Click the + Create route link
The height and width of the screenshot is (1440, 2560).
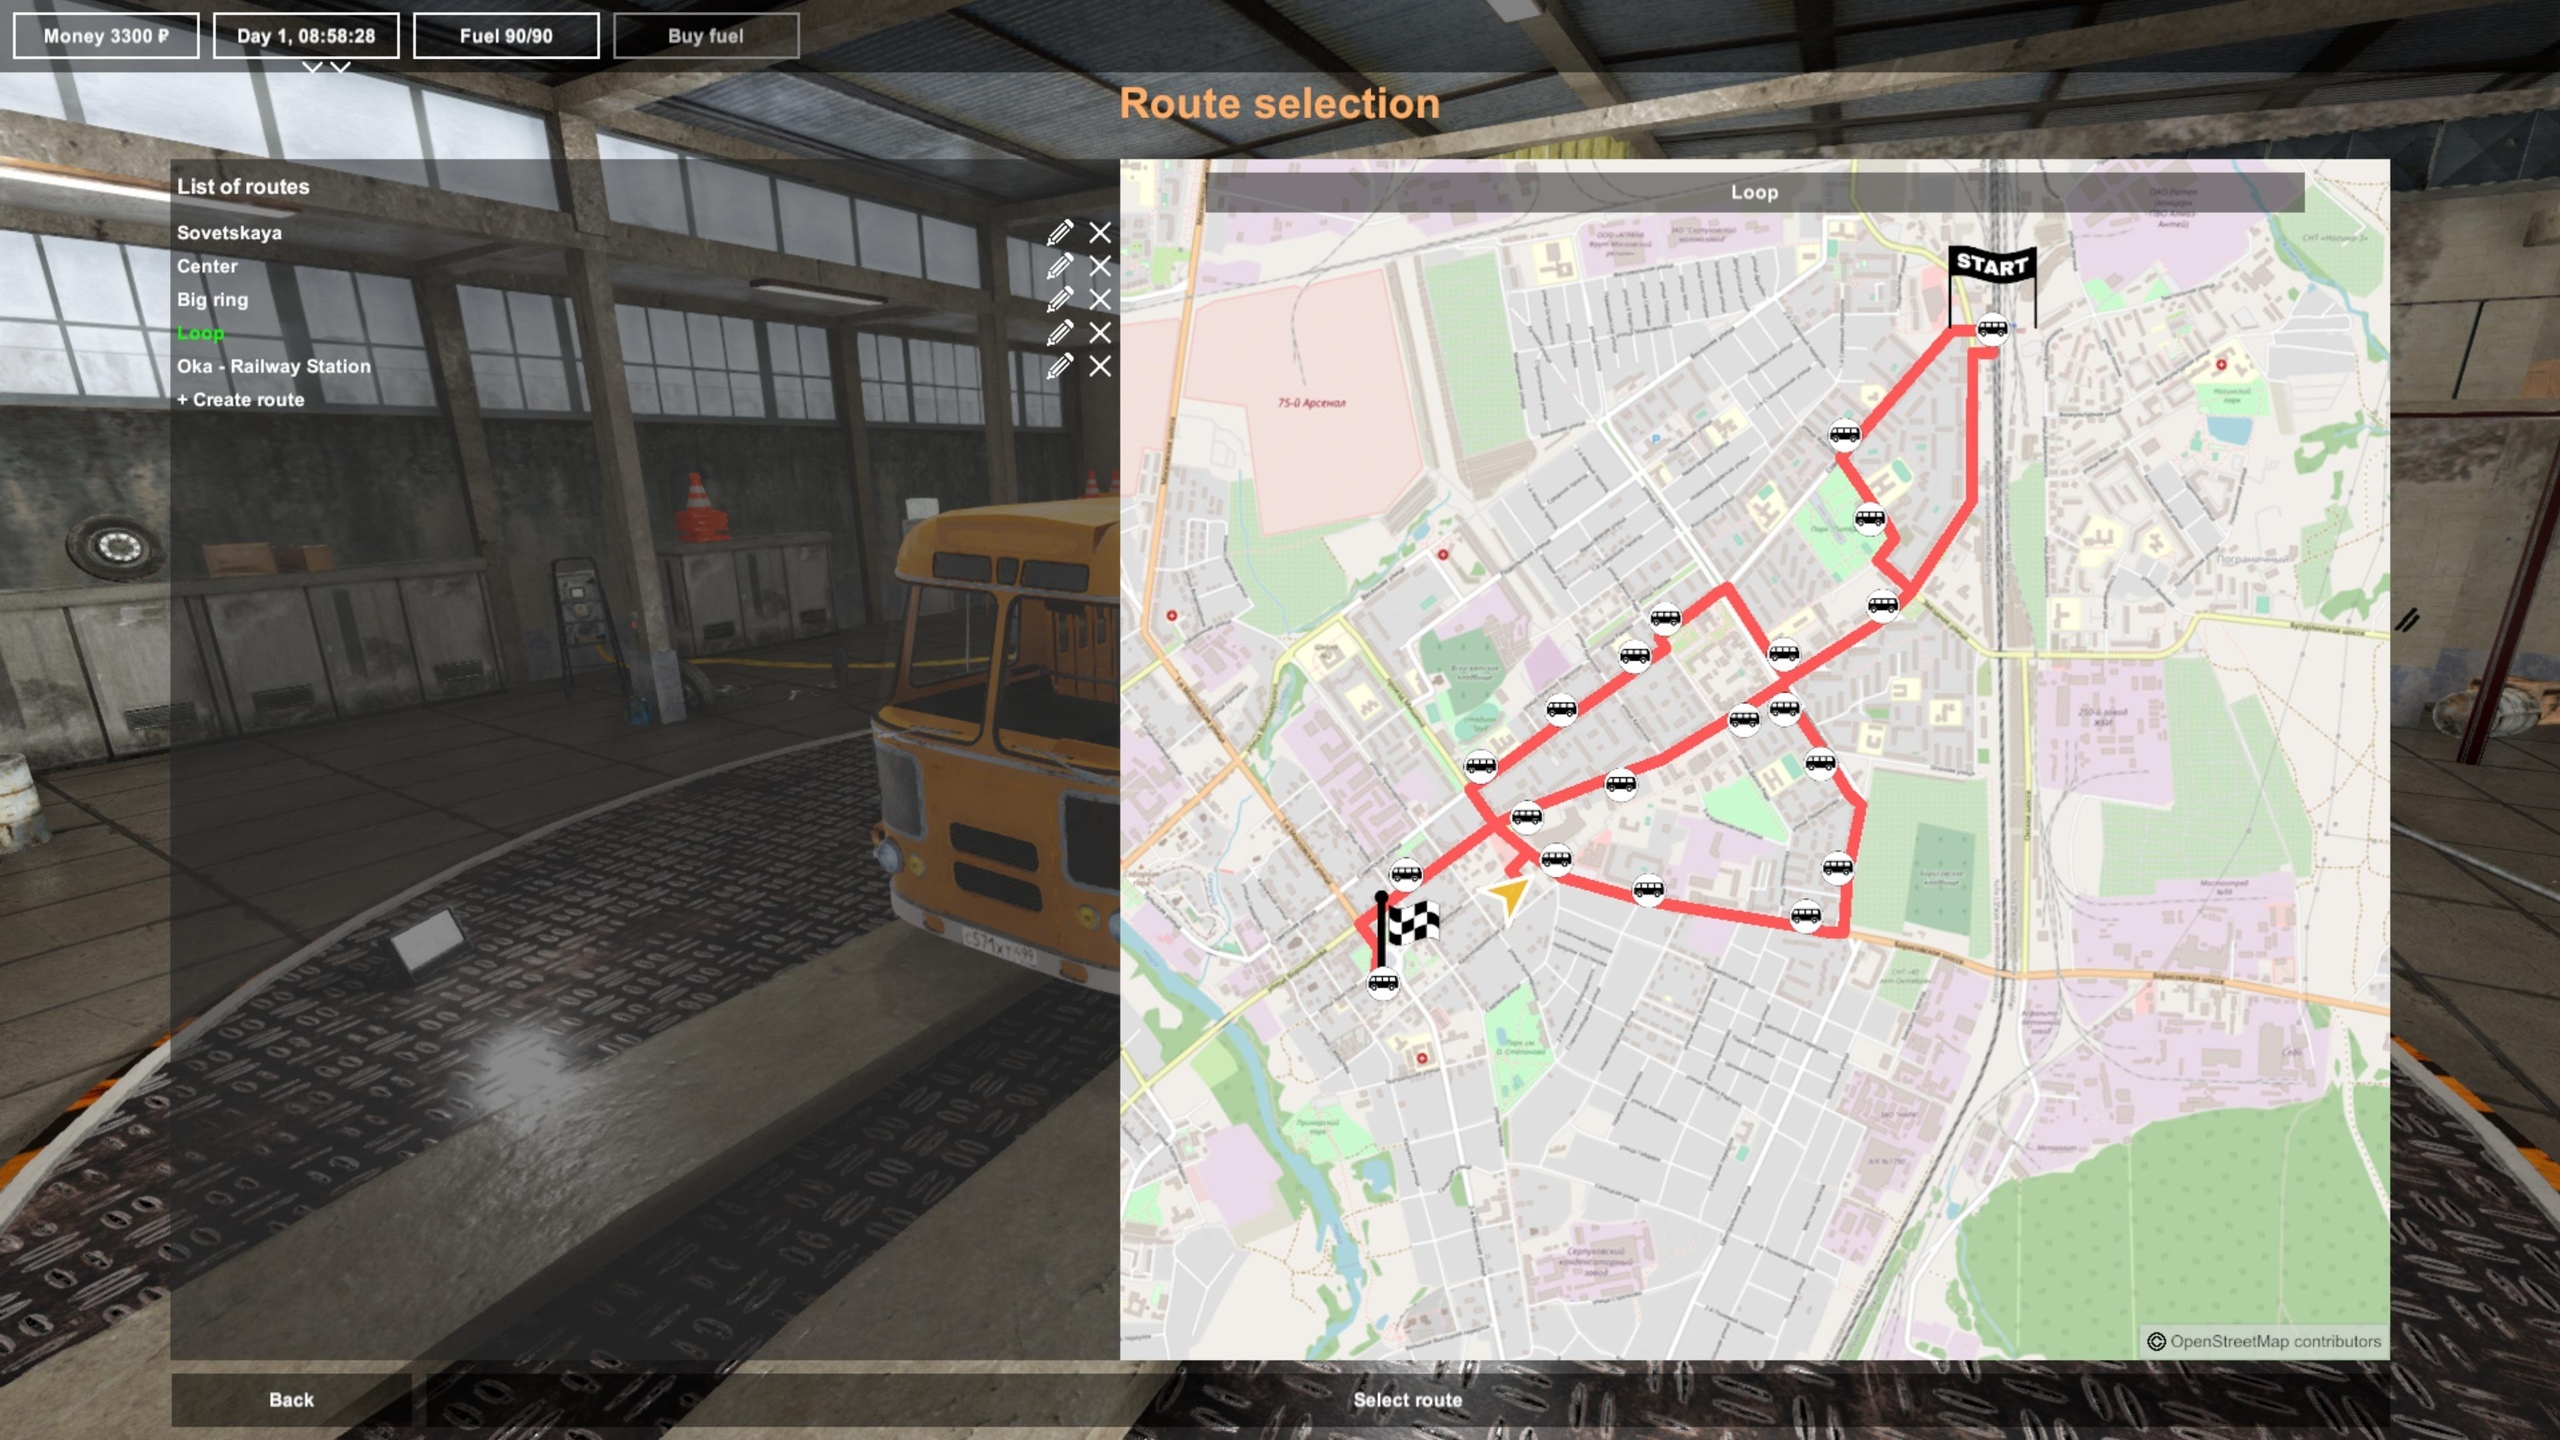239,399
